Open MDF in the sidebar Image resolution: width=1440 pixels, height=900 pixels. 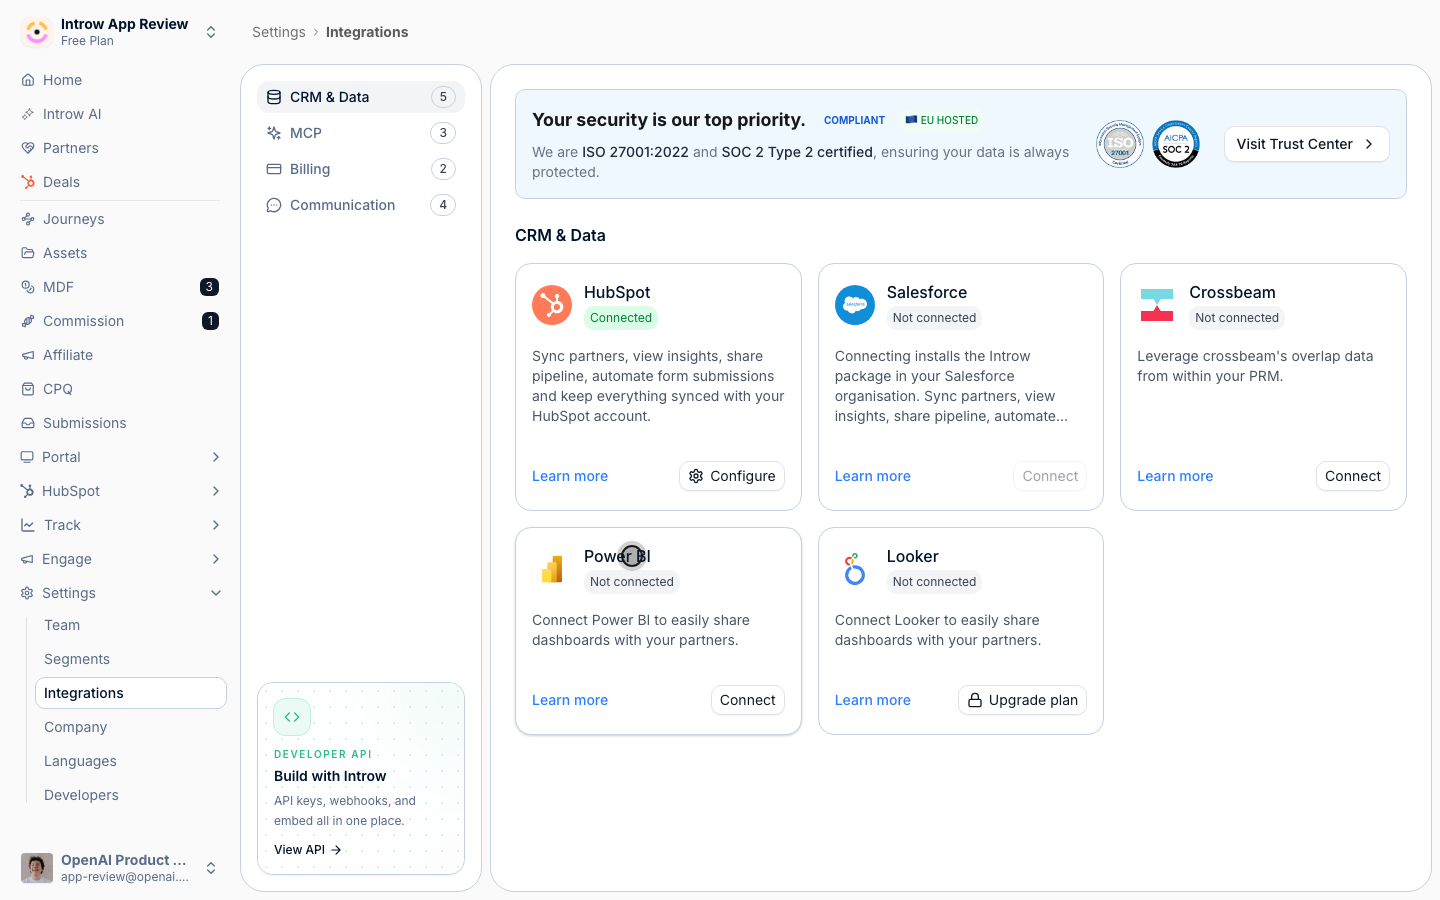tap(120, 287)
